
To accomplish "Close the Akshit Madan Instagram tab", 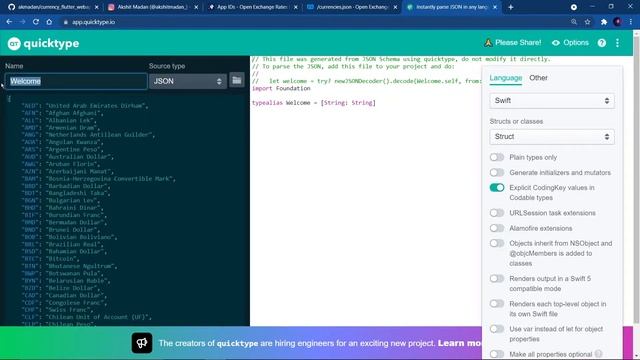I will coord(196,7).
